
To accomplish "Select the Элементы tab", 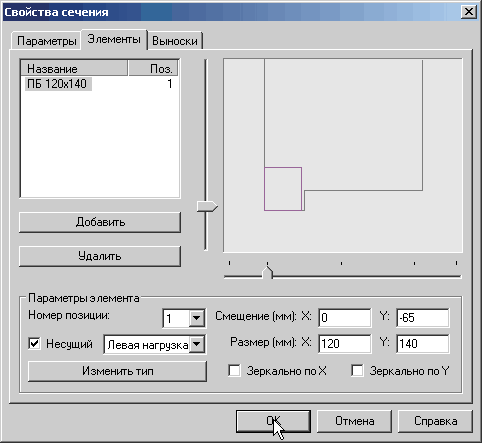I will pos(114,39).
